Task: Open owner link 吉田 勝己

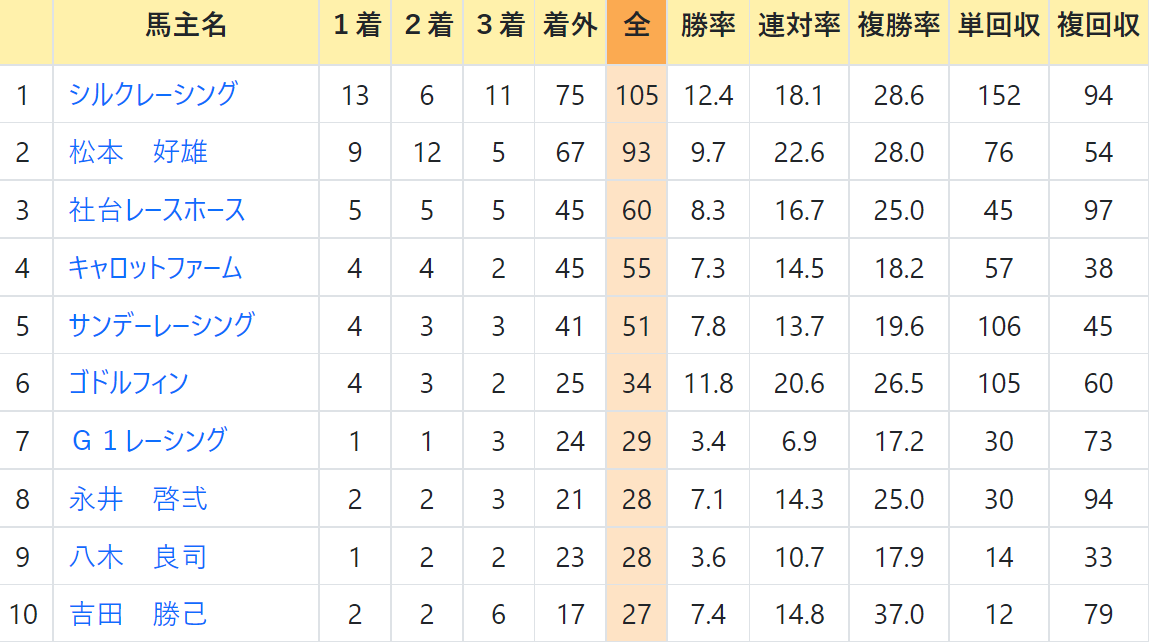Action: click(138, 613)
